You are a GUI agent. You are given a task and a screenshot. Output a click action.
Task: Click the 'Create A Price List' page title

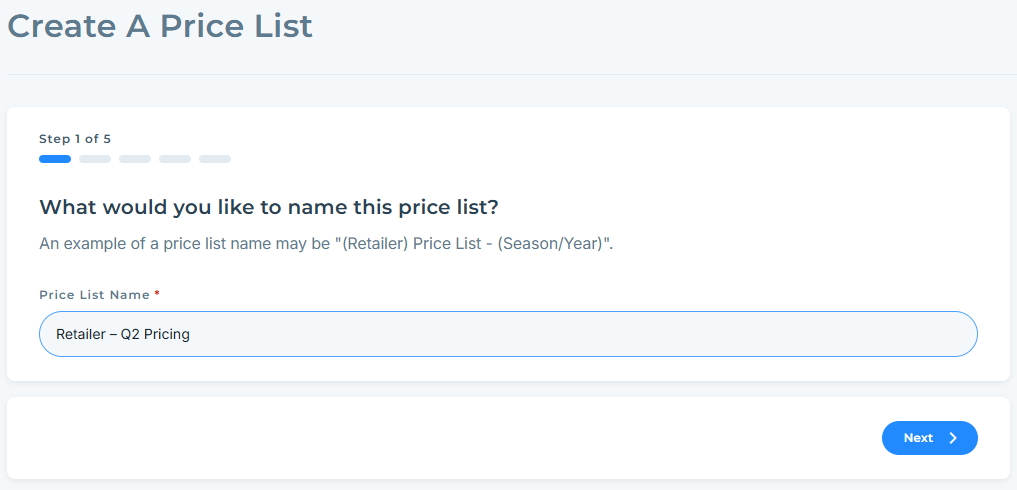pyautogui.click(x=160, y=26)
